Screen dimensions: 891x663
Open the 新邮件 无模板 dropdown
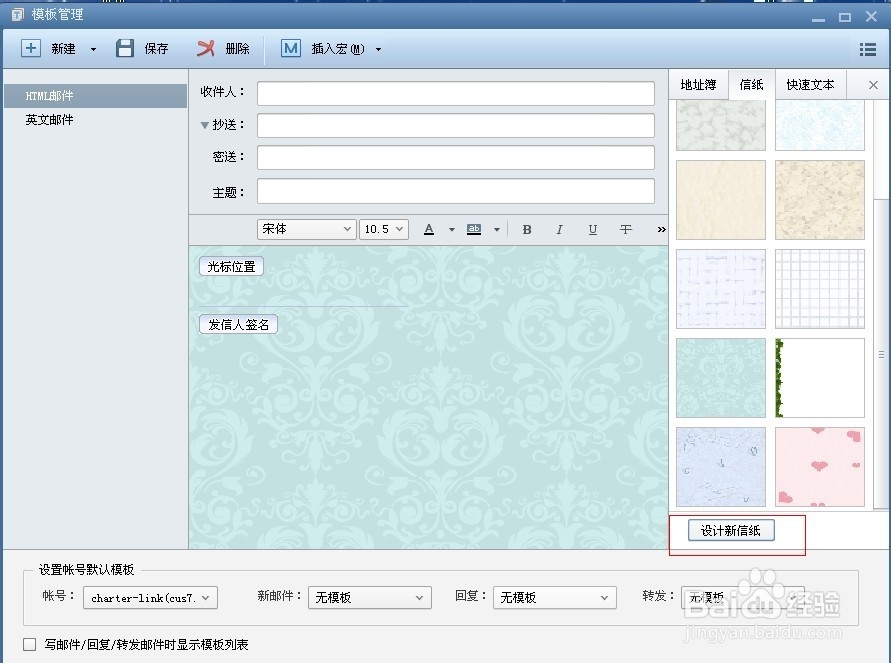(369, 597)
